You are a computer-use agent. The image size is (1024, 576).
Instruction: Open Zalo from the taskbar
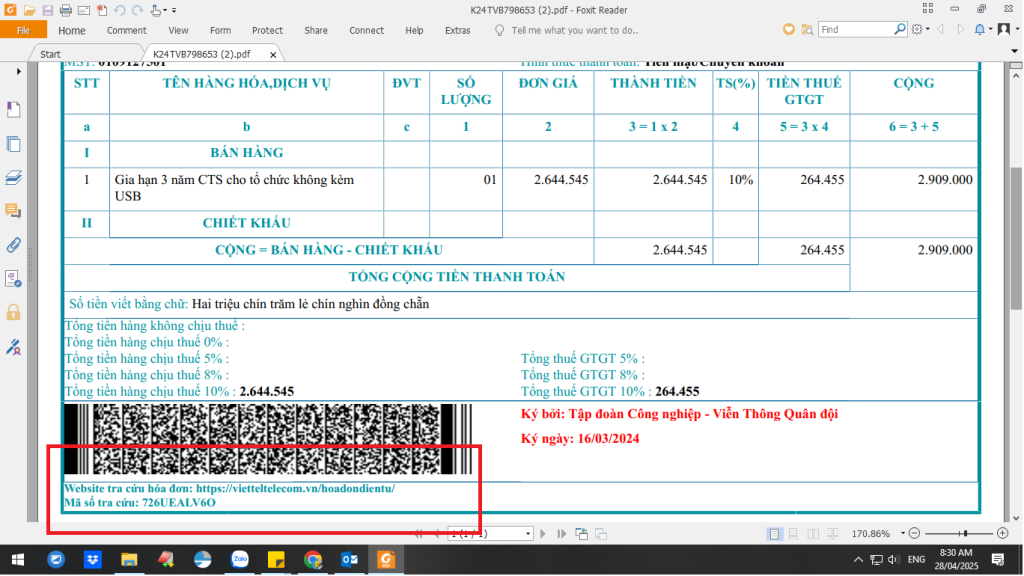click(240, 560)
